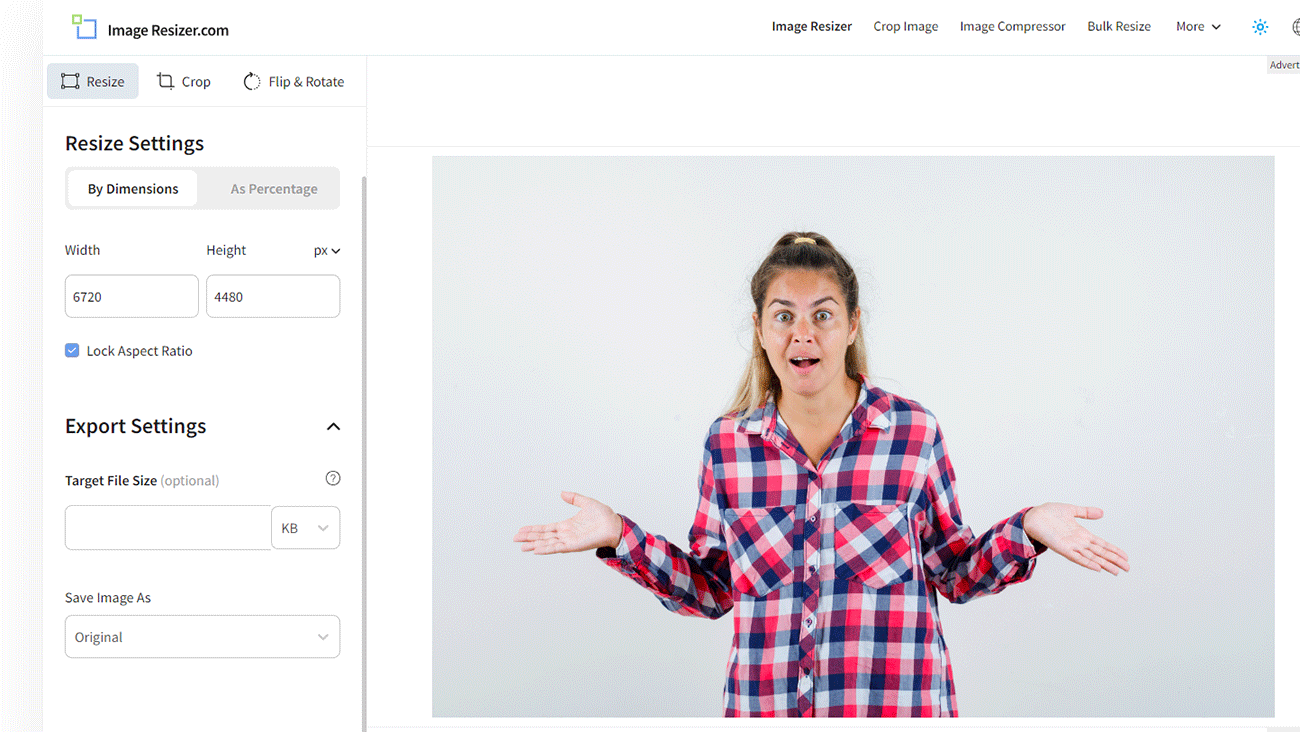1300x732 pixels.
Task: Select the Resize tab
Action: [93, 82]
